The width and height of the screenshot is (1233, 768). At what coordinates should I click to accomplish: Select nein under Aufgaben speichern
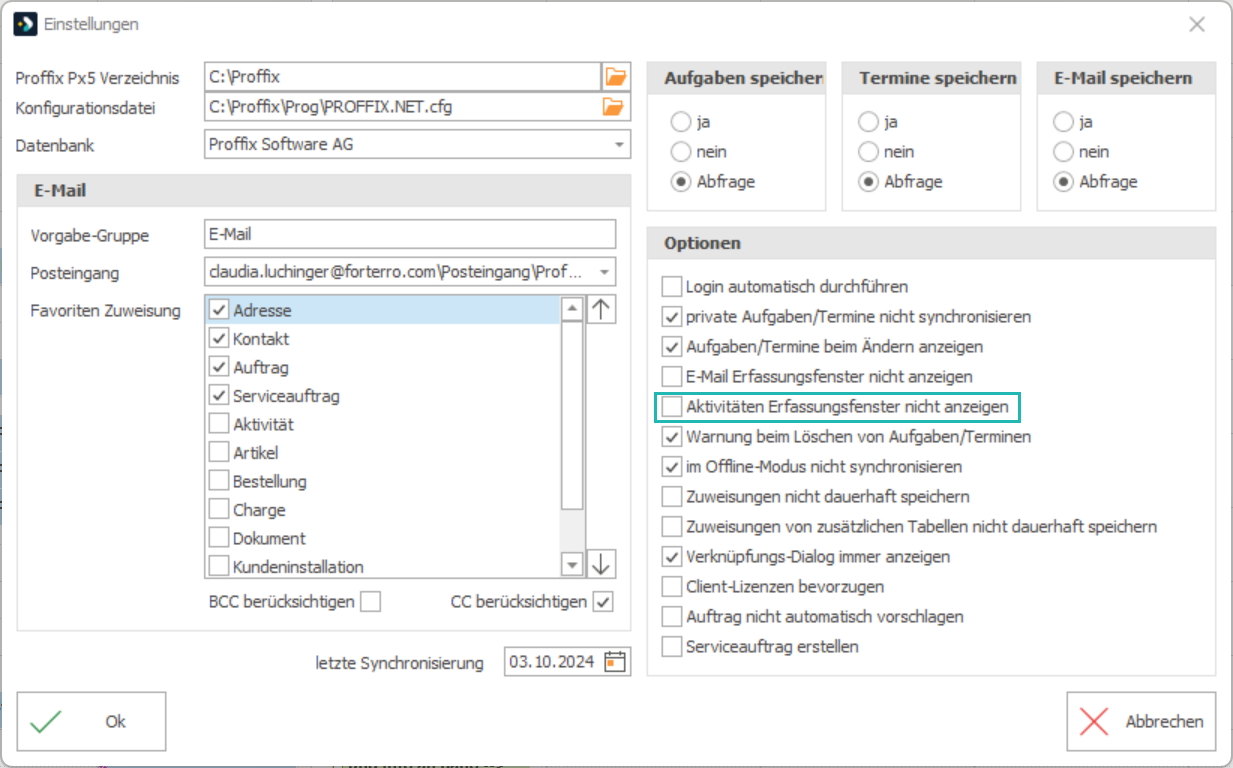click(x=681, y=152)
